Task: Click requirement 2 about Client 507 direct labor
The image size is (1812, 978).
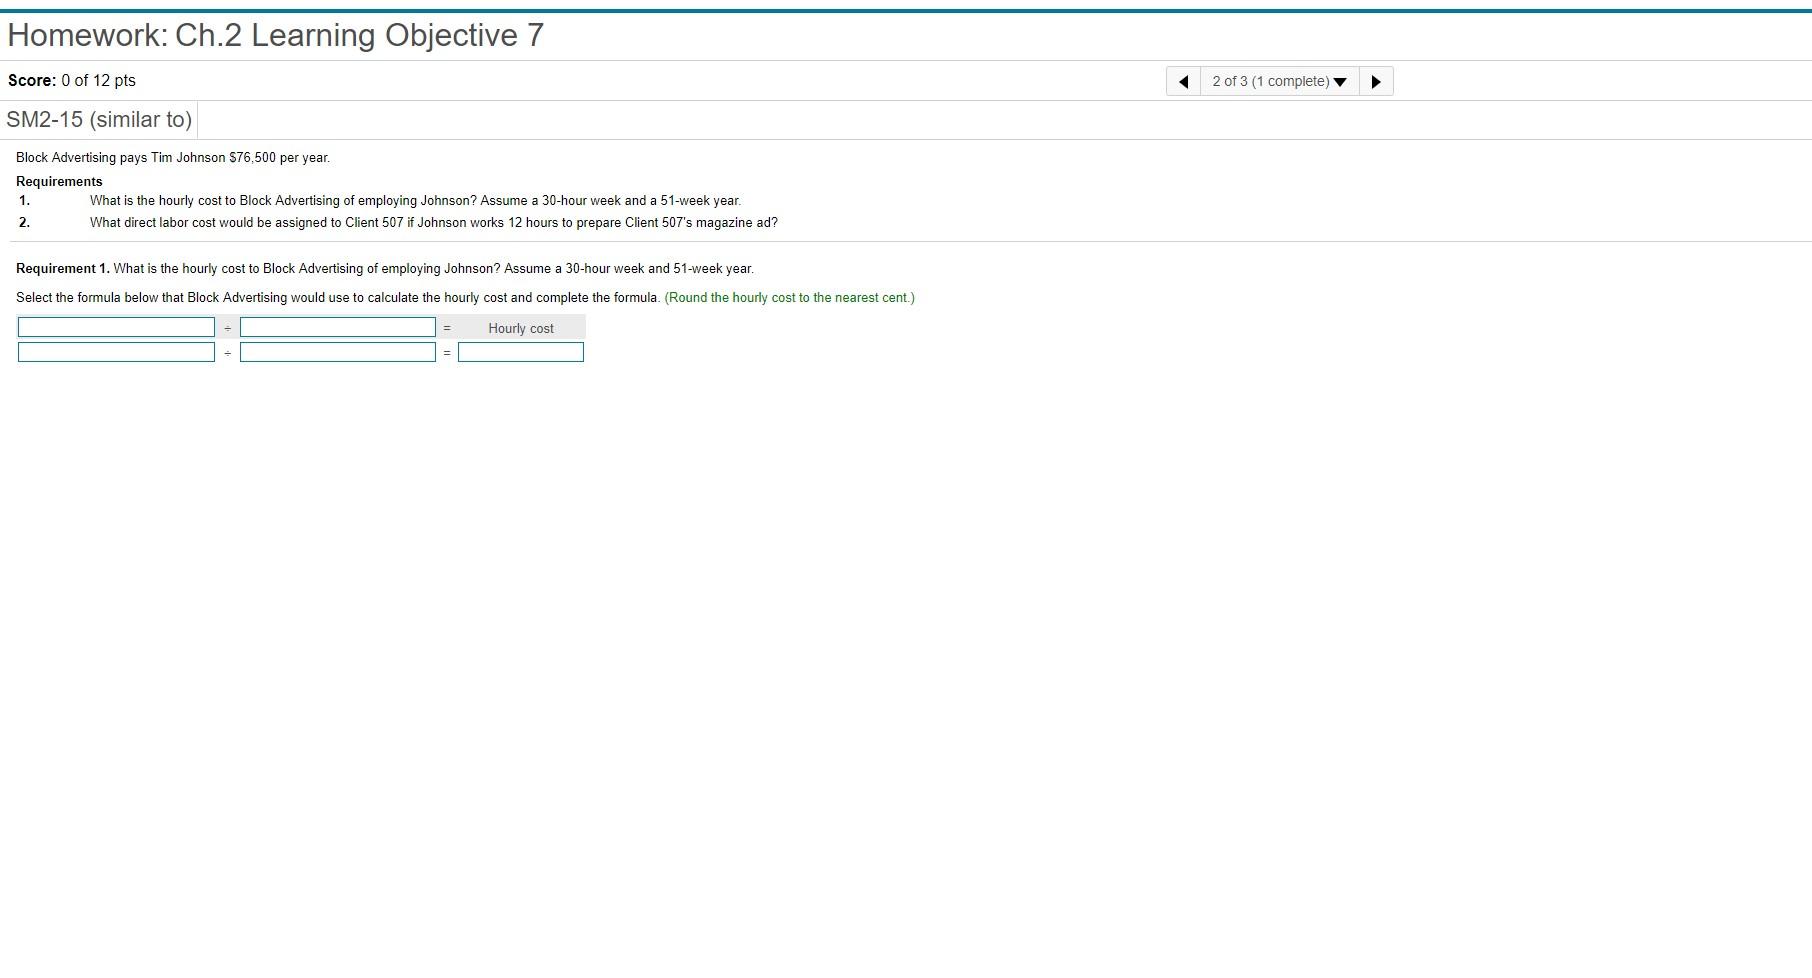Action: (x=434, y=222)
